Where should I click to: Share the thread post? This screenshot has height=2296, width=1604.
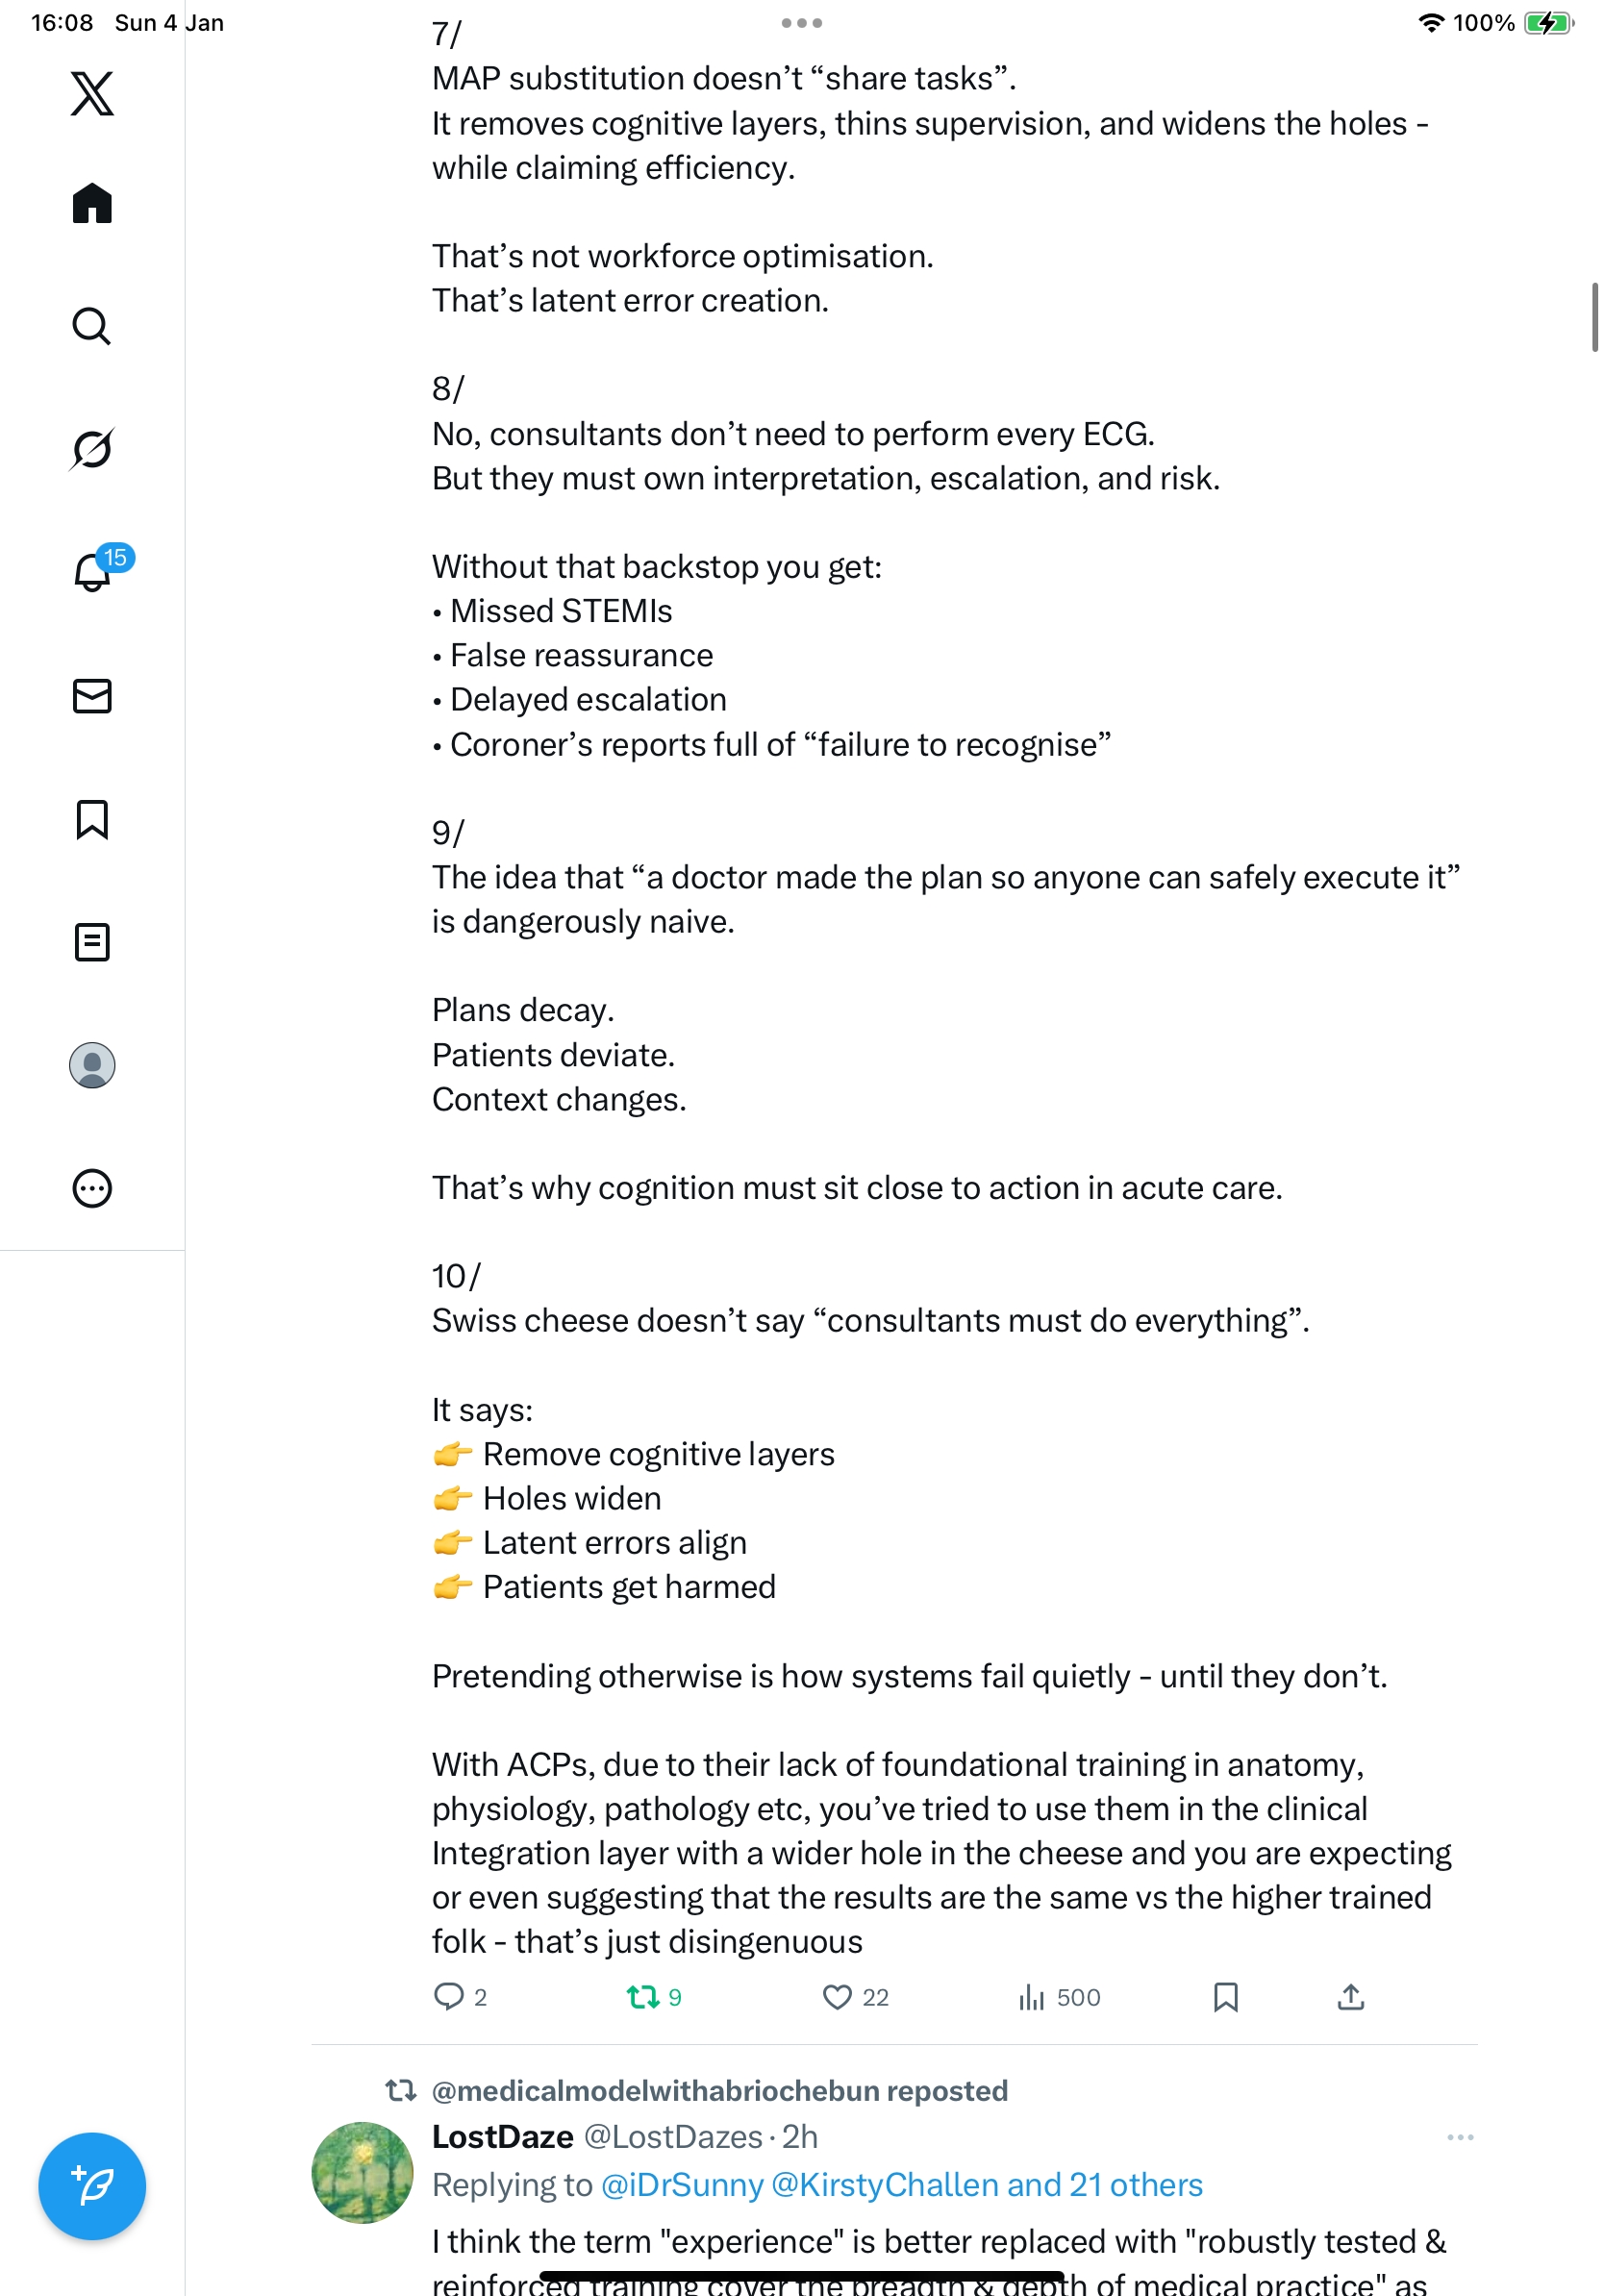tap(1350, 1997)
